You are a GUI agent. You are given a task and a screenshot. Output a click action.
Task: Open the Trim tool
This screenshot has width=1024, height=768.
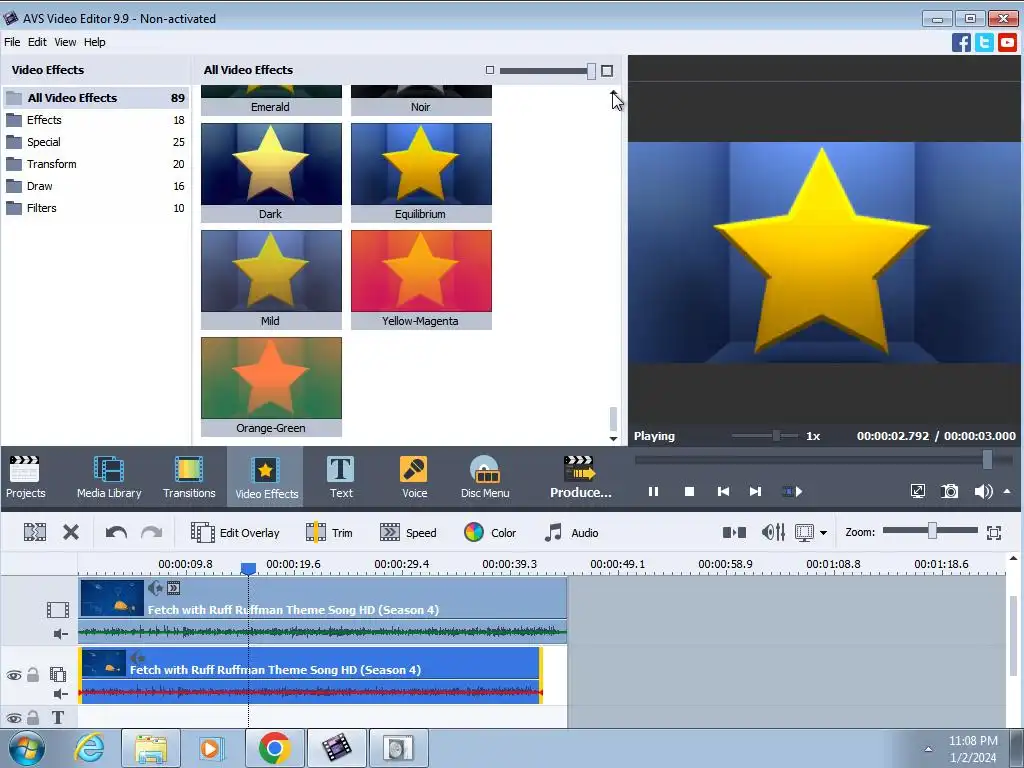[x=329, y=533]
